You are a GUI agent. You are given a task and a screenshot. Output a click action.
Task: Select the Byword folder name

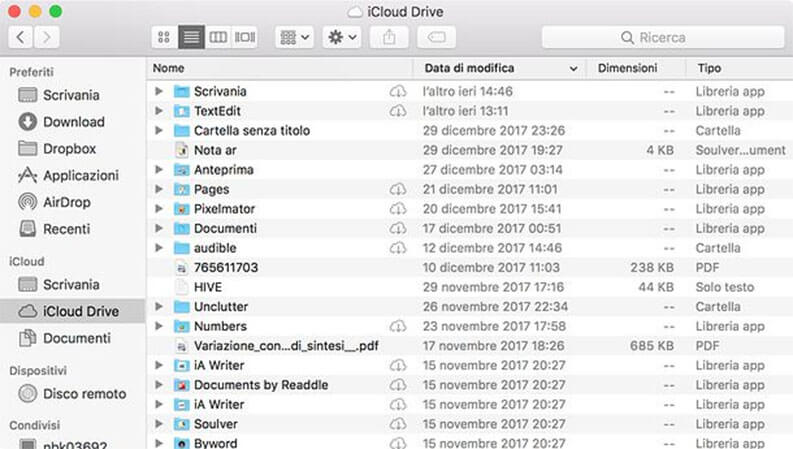point(215,443)
